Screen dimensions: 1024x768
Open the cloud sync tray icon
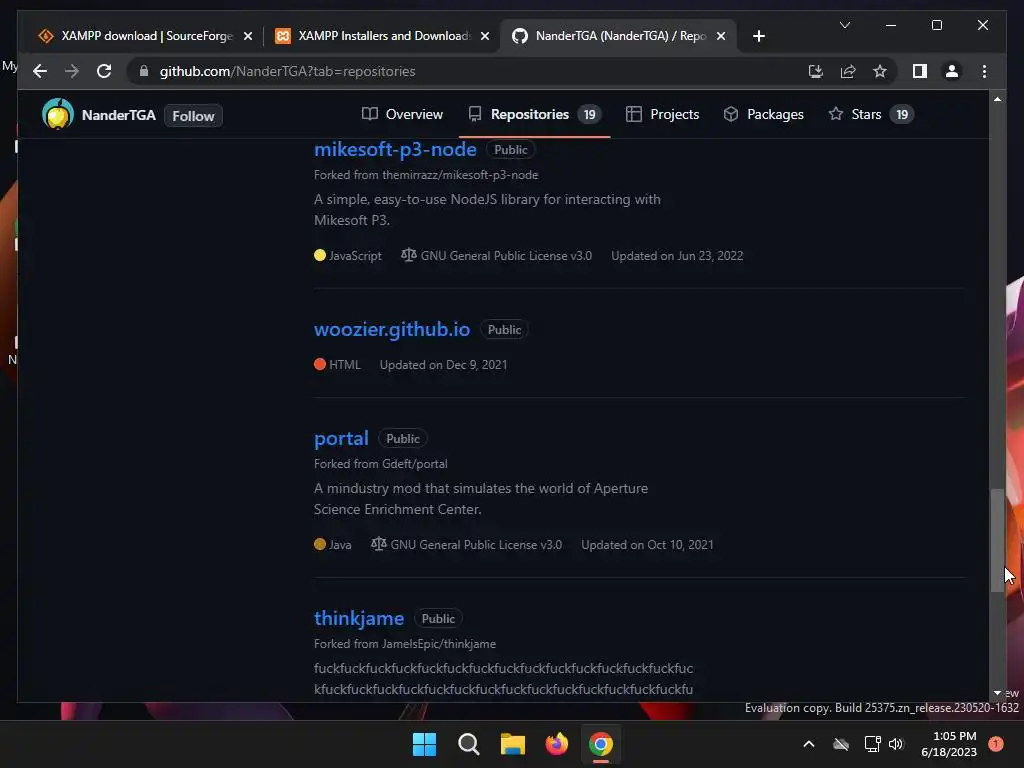coord(841,744)
